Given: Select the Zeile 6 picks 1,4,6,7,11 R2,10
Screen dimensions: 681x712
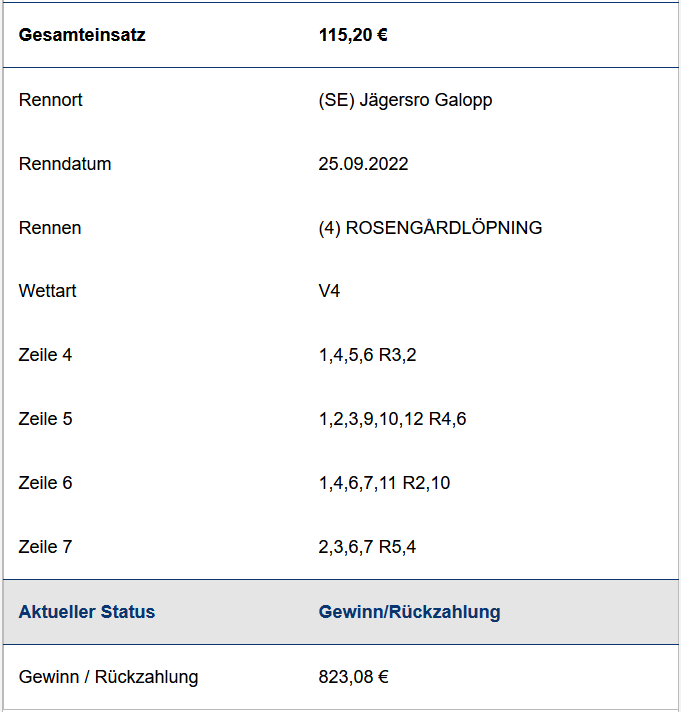Looking at the screenshot, I should pos(384,484).
